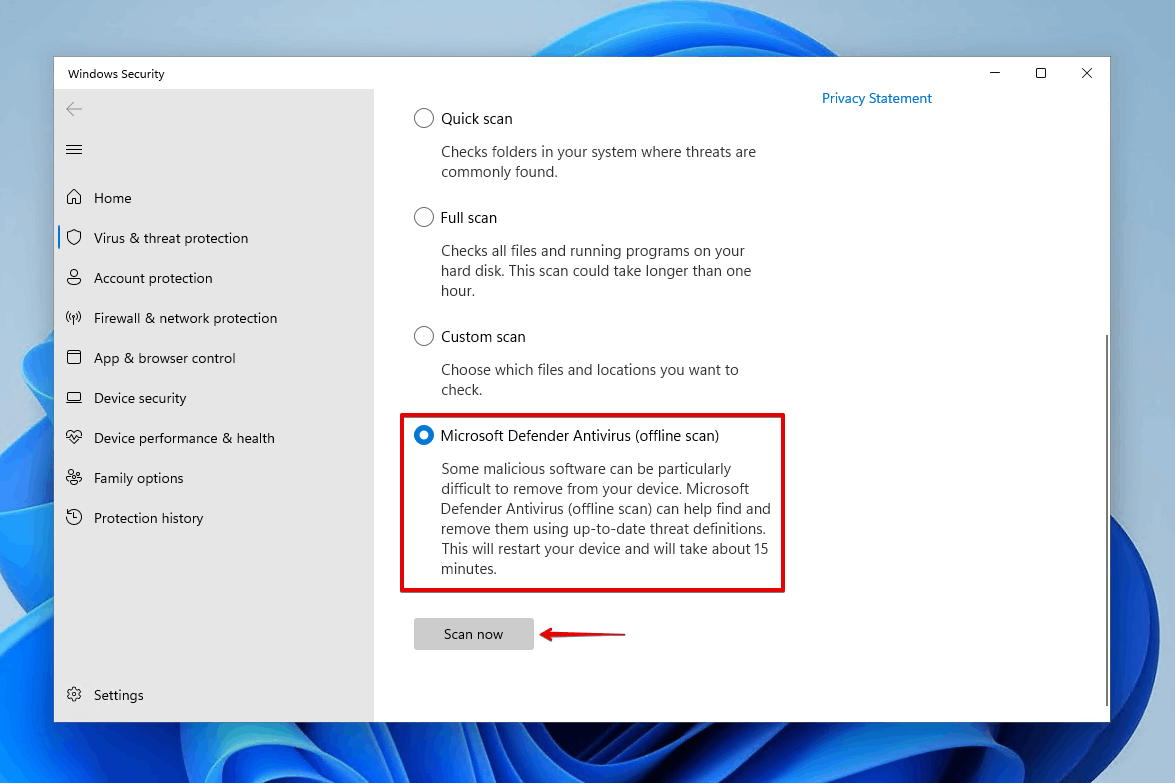1175x783 pixels.
Task: Click the vertical scrollbar thumb
Action: click(x=1106, y=520)
